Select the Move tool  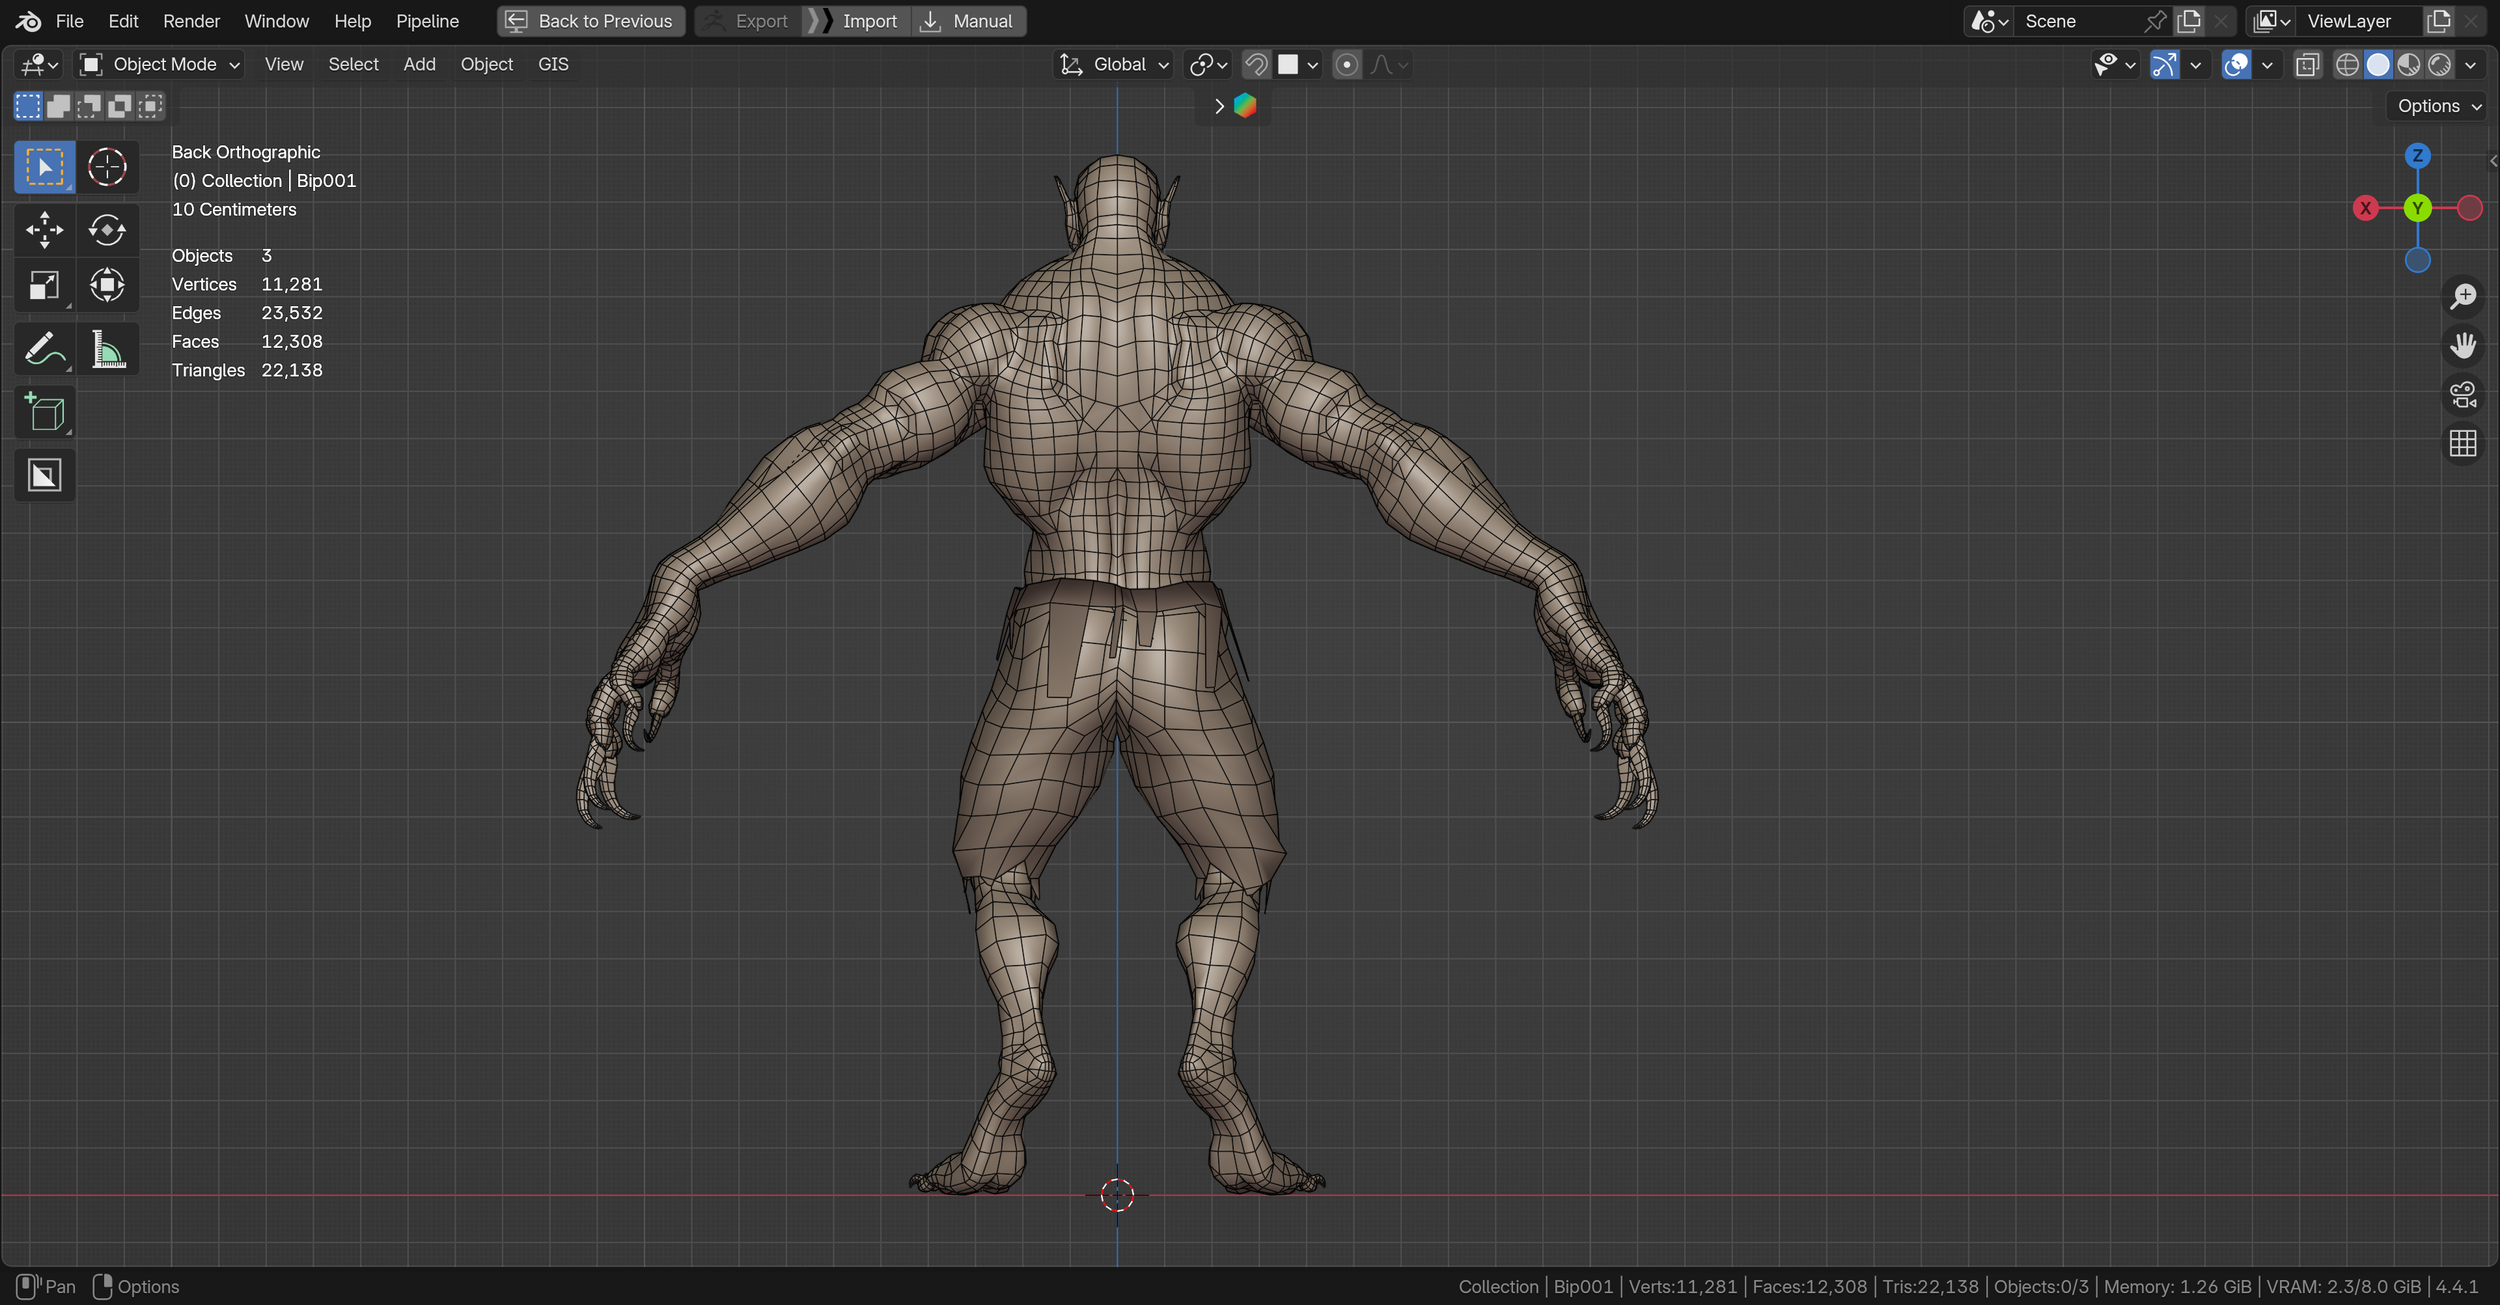coord(44,230)
